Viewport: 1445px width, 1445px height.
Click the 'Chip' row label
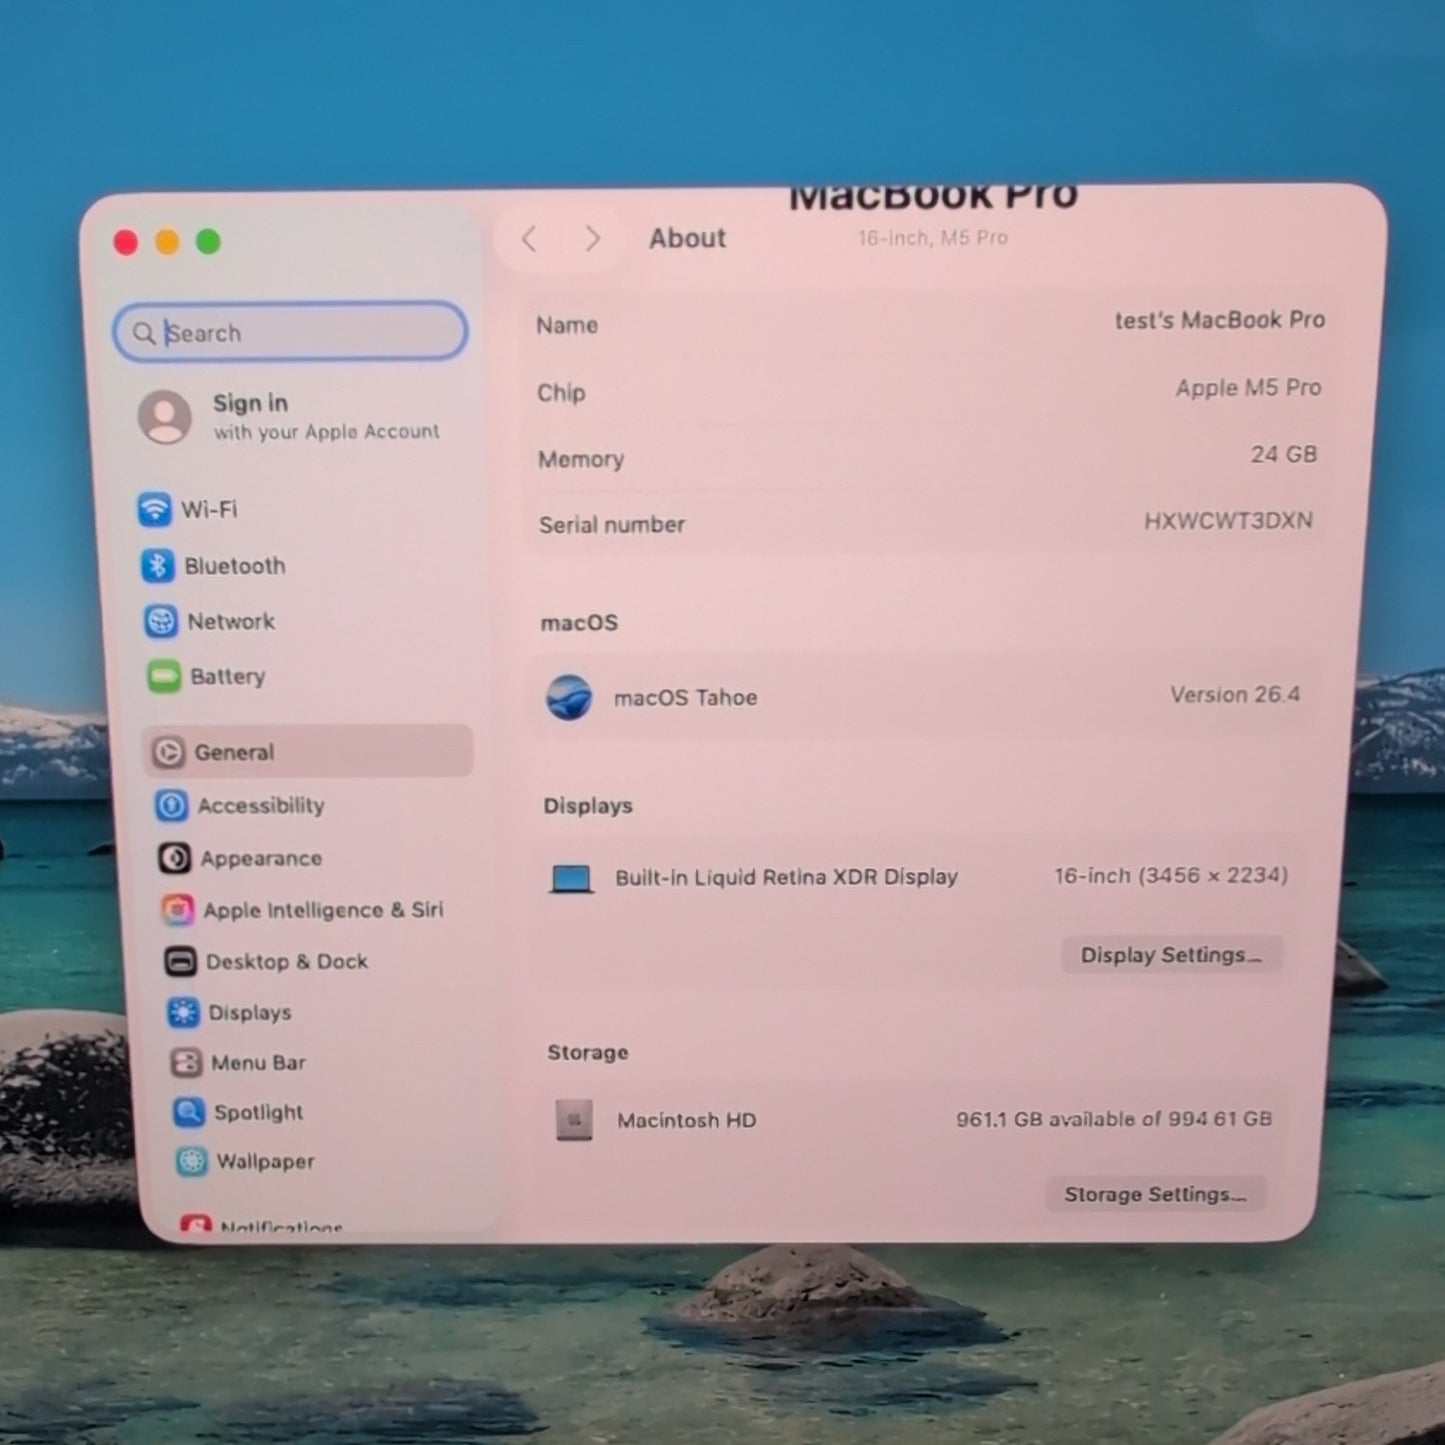[561, 393]
